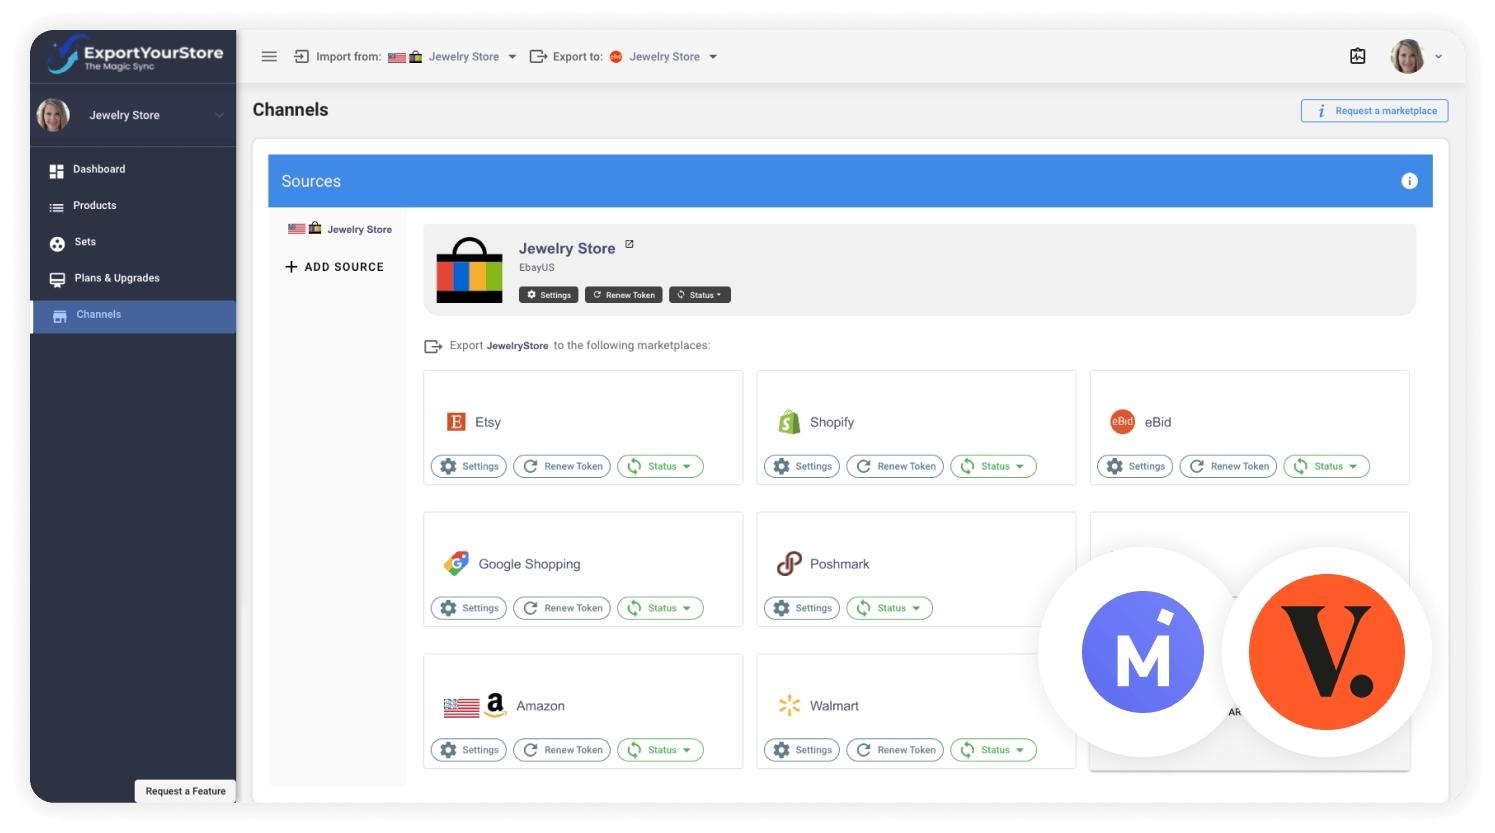Click the user avatar in the sidebar
The height and width of the screenshot is (833, 1495).
coord(53,115)
